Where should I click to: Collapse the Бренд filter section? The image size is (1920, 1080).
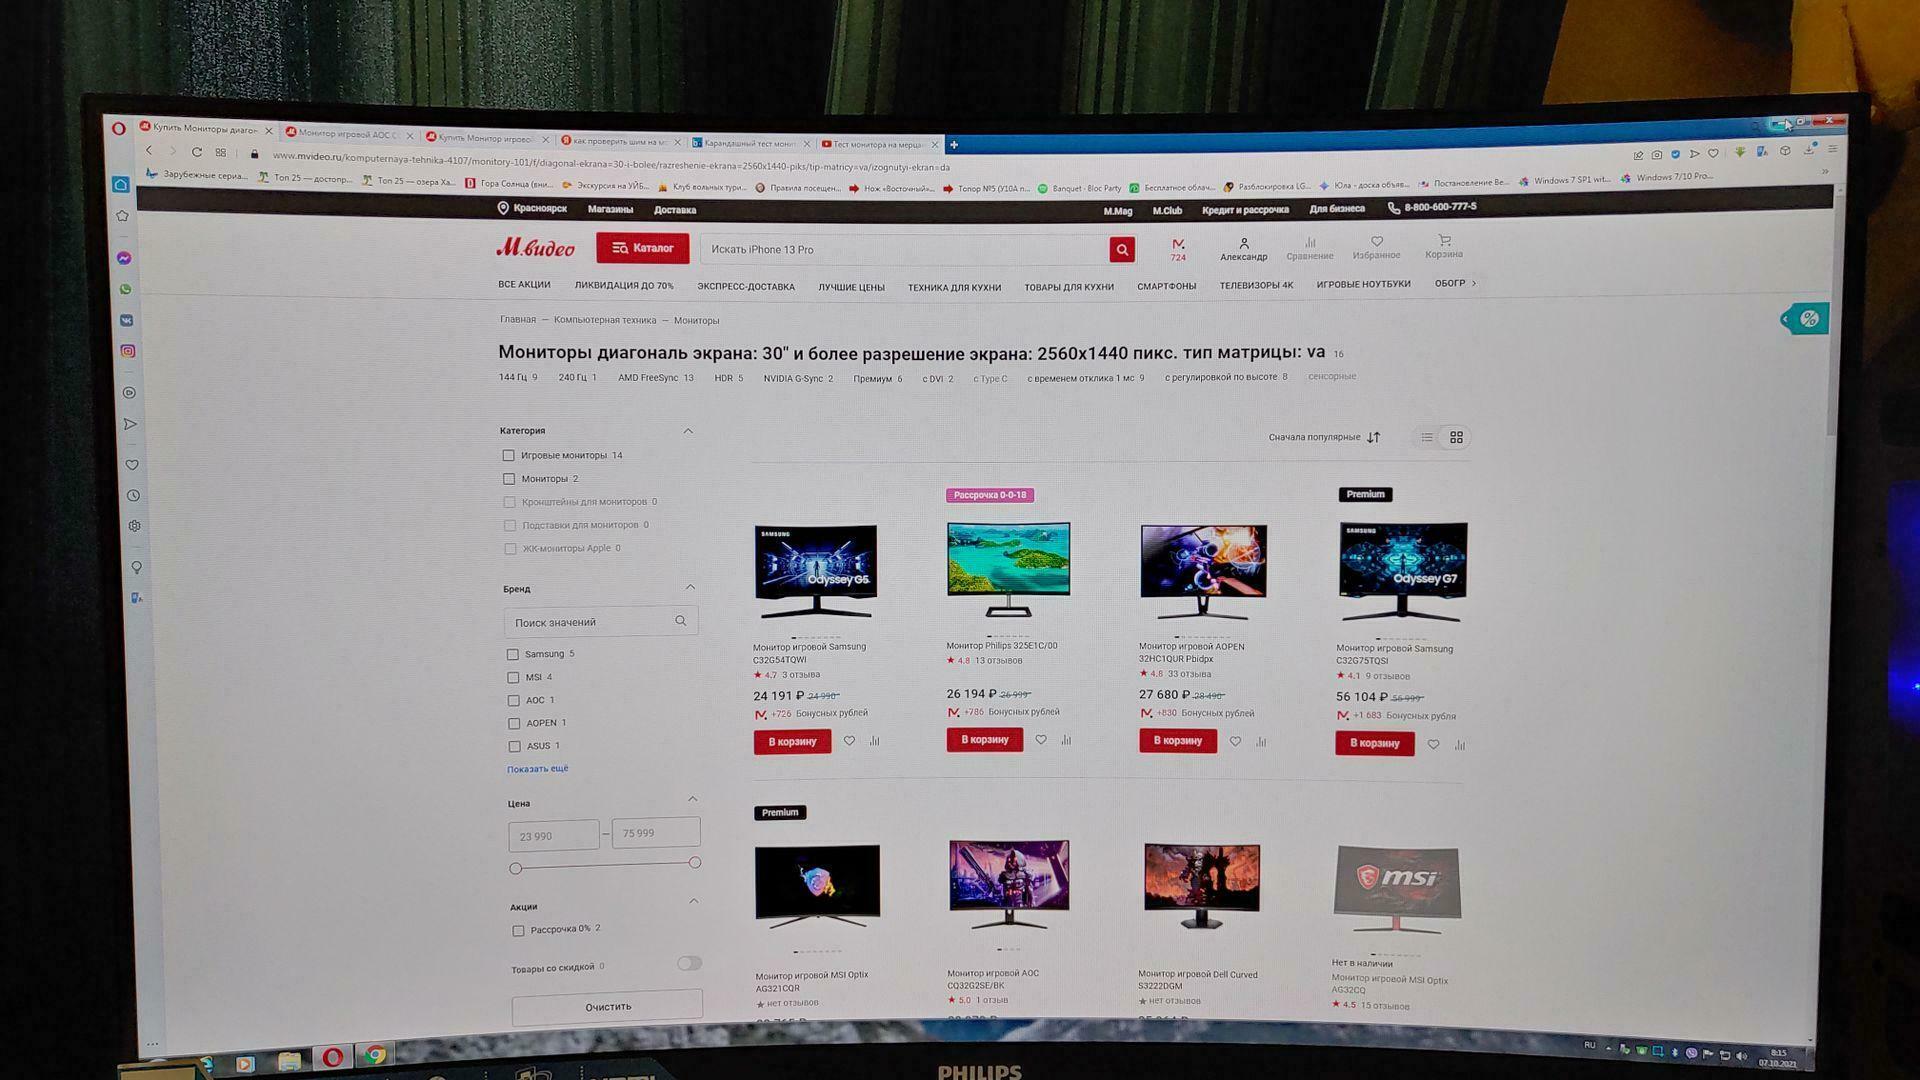(690, 587)
